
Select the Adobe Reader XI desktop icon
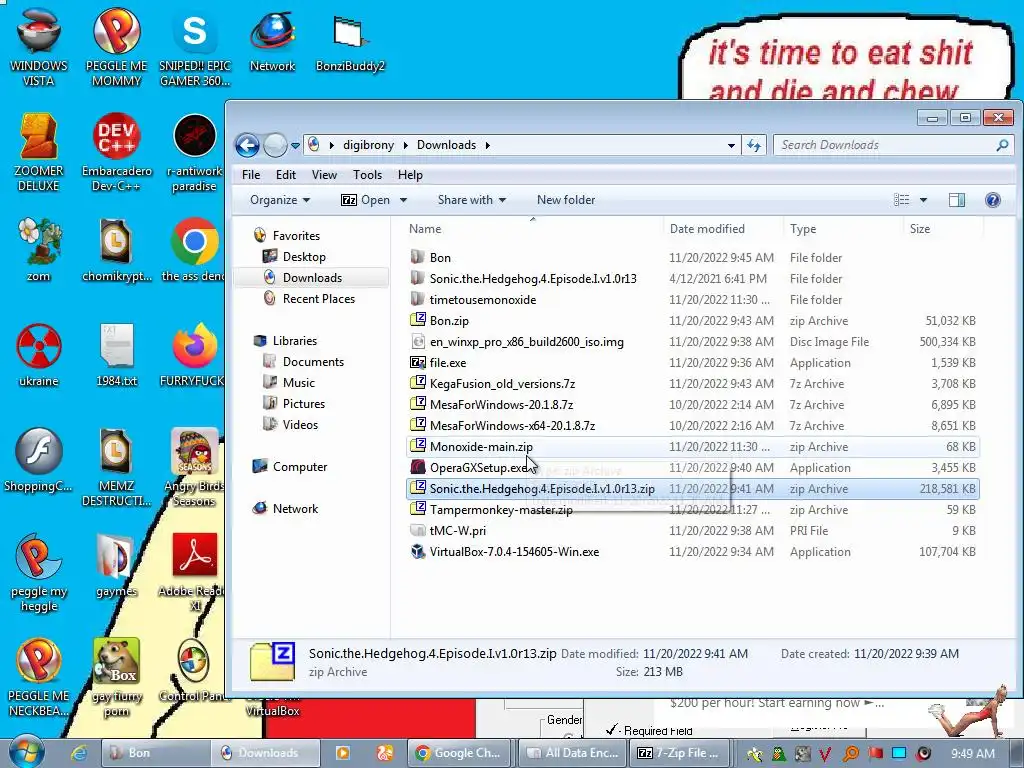(193, 572)
